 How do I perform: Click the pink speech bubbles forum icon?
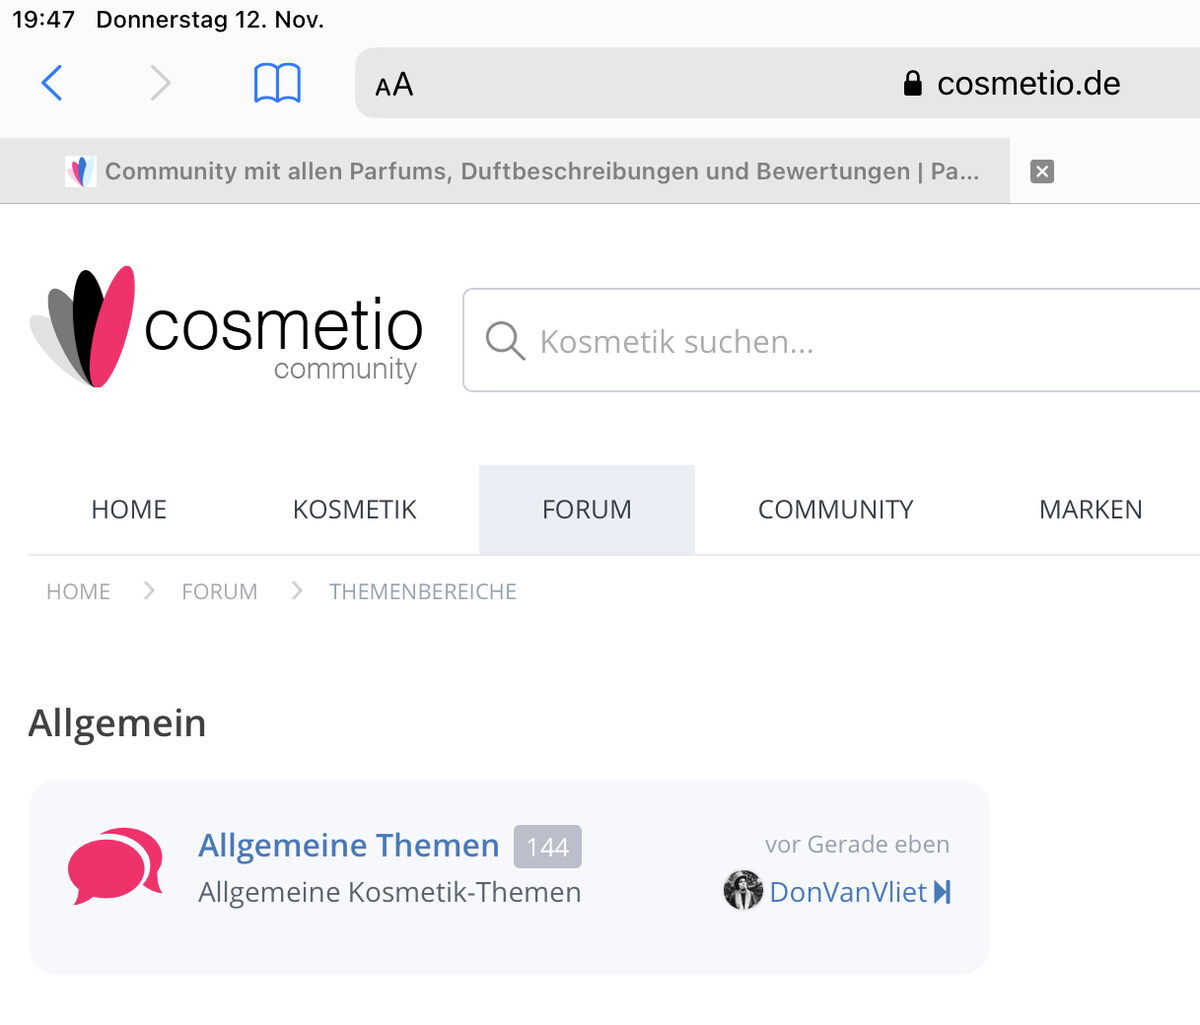pos(115,865)
